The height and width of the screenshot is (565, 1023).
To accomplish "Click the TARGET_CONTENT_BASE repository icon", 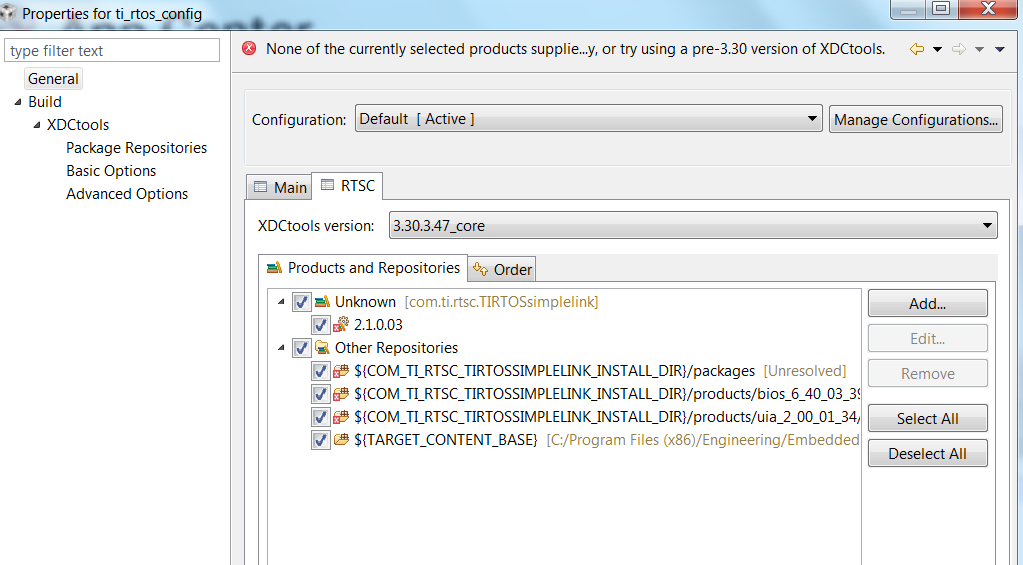I will click(x=341, y=440).
